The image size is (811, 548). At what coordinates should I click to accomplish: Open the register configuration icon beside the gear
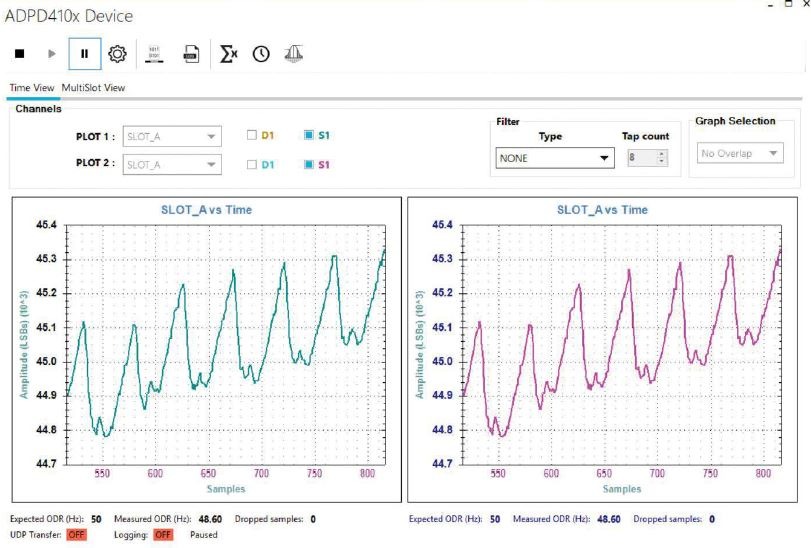154,54
